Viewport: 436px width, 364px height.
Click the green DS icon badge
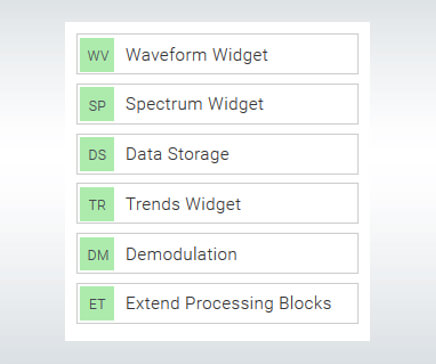pos(97,154)
